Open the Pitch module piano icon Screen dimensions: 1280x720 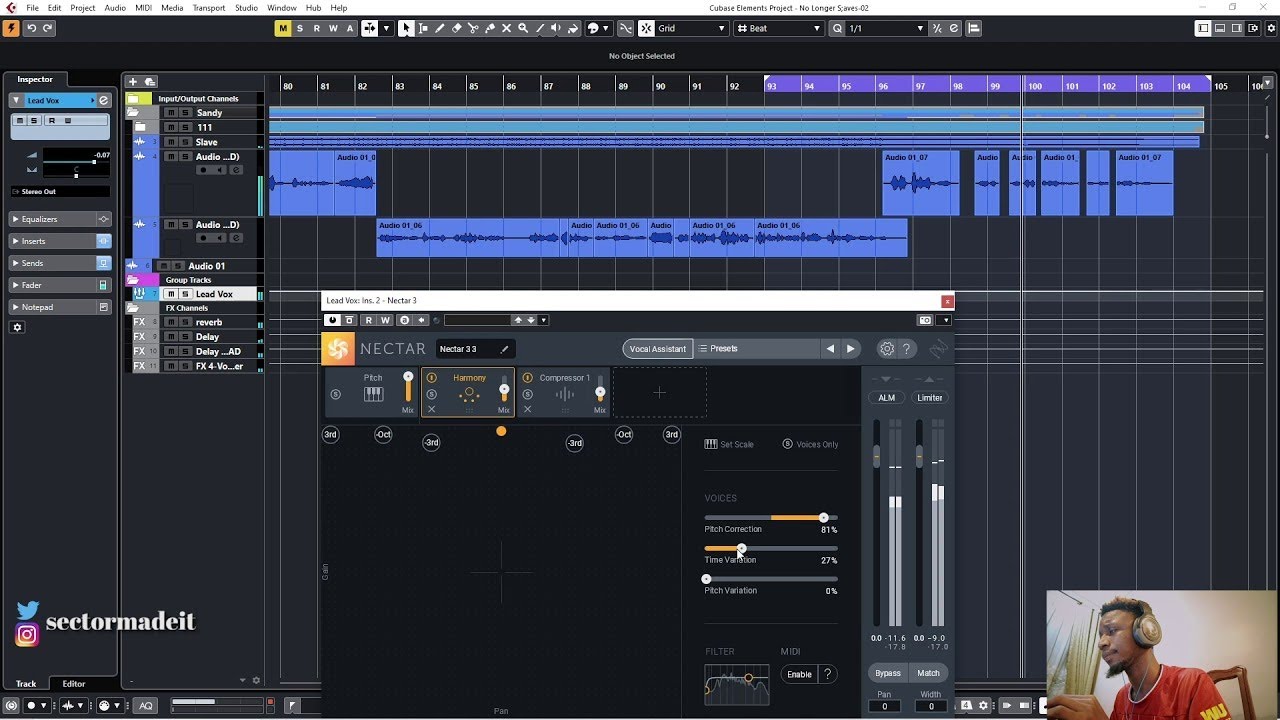coord(373,394)
